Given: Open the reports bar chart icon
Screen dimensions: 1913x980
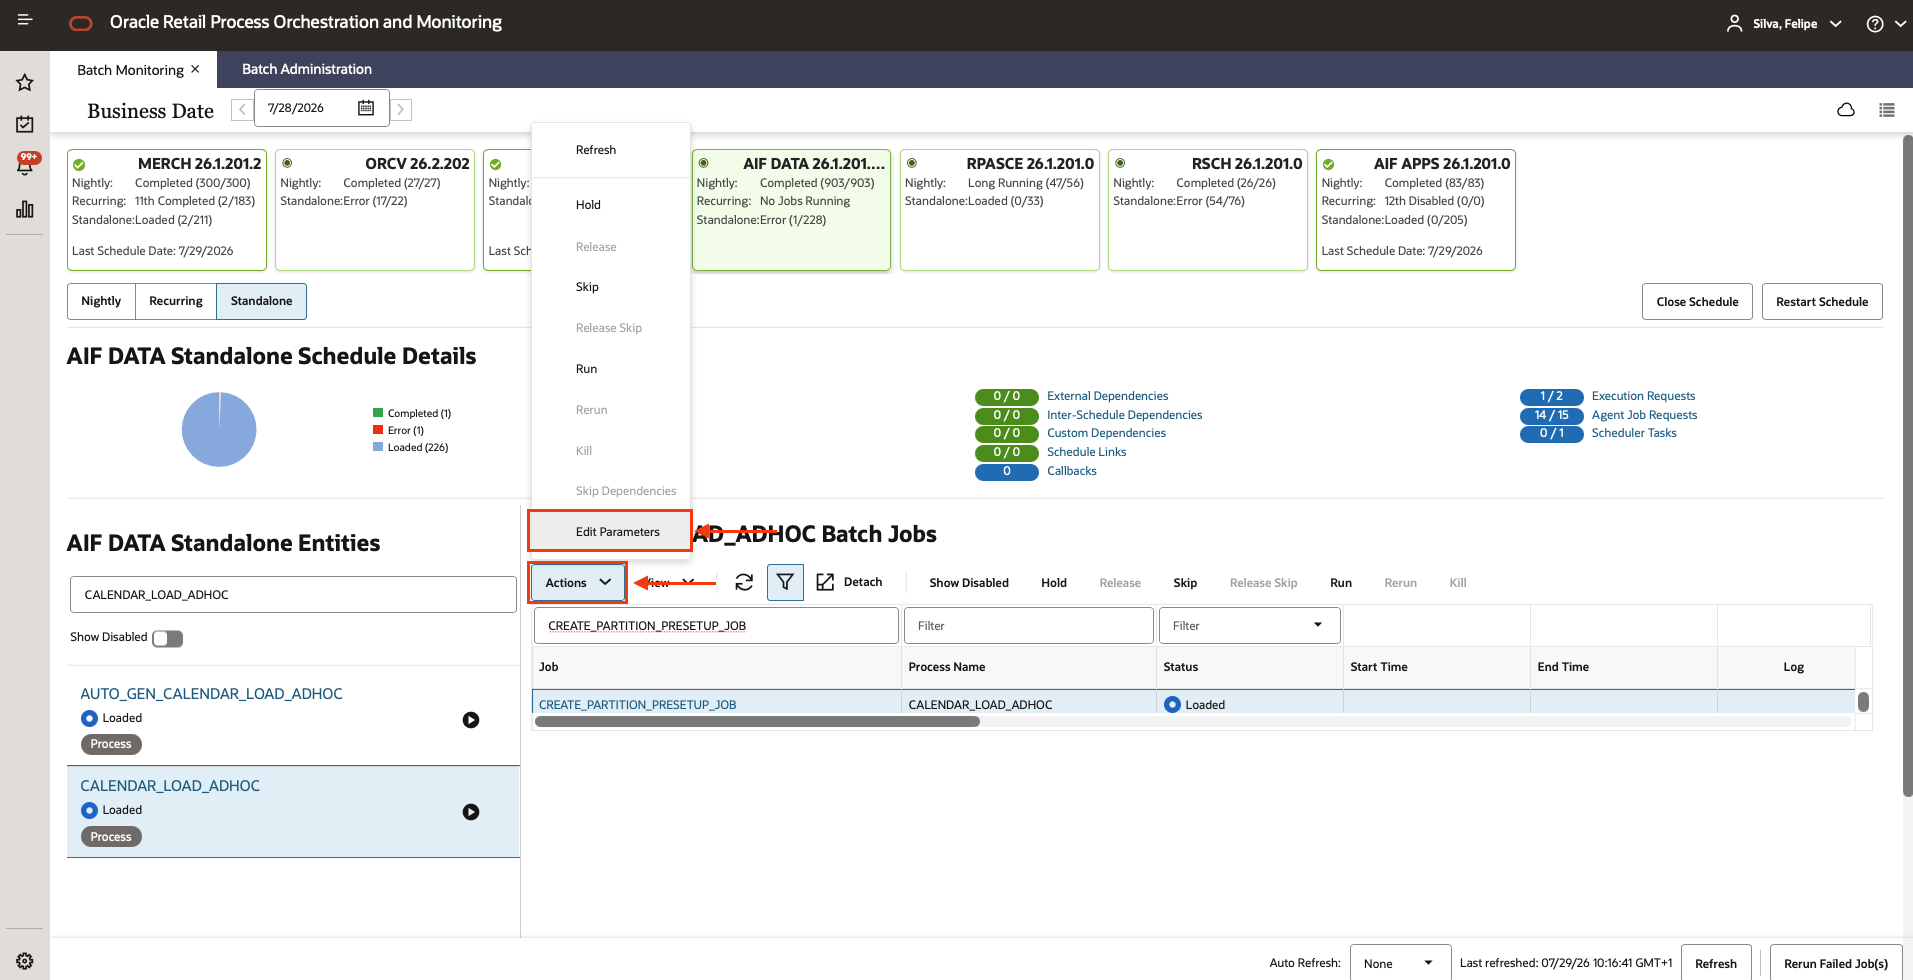Looking at the screenshot, I should (x=25, y=209).
